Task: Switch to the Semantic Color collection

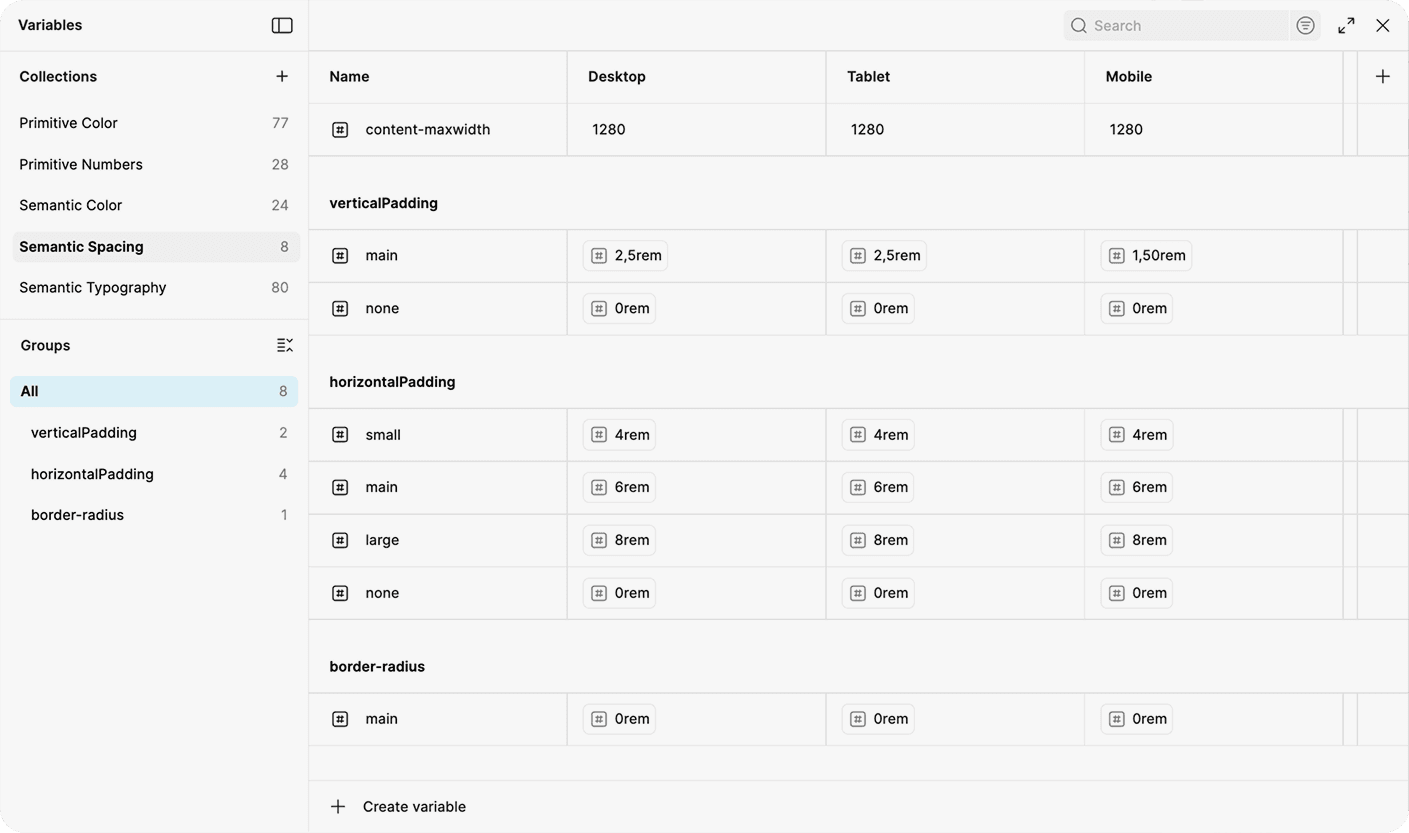Action: tap(70, 205)
